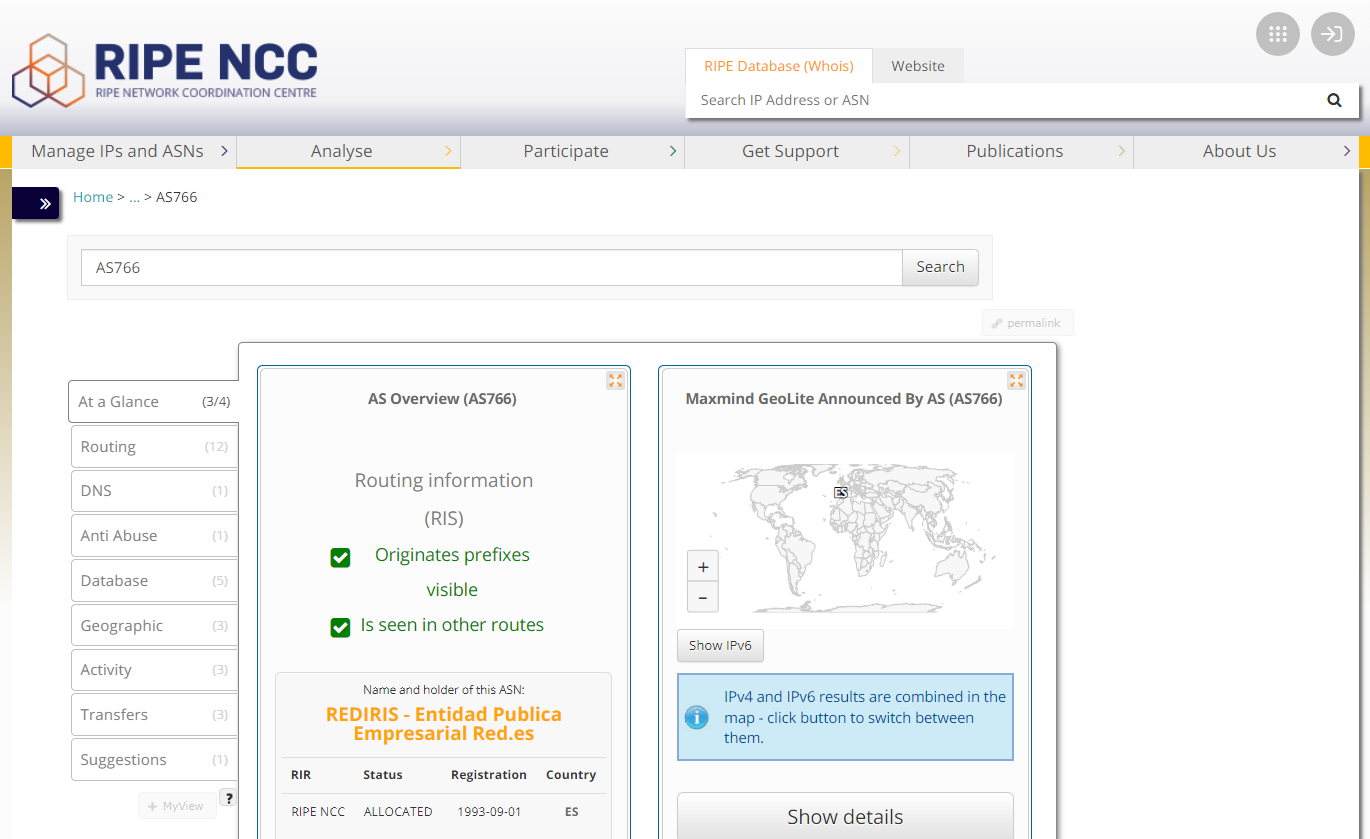The image size is (1370, 839).
Task: Click the login arrow icon
Action: click(x=1332, y=34)
